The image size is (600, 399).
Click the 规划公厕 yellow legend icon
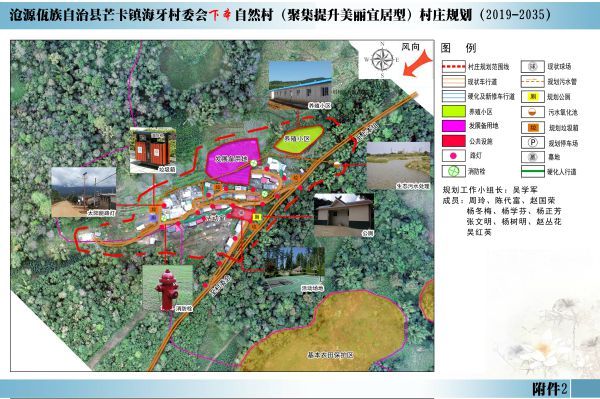click(x=533, y=97)
